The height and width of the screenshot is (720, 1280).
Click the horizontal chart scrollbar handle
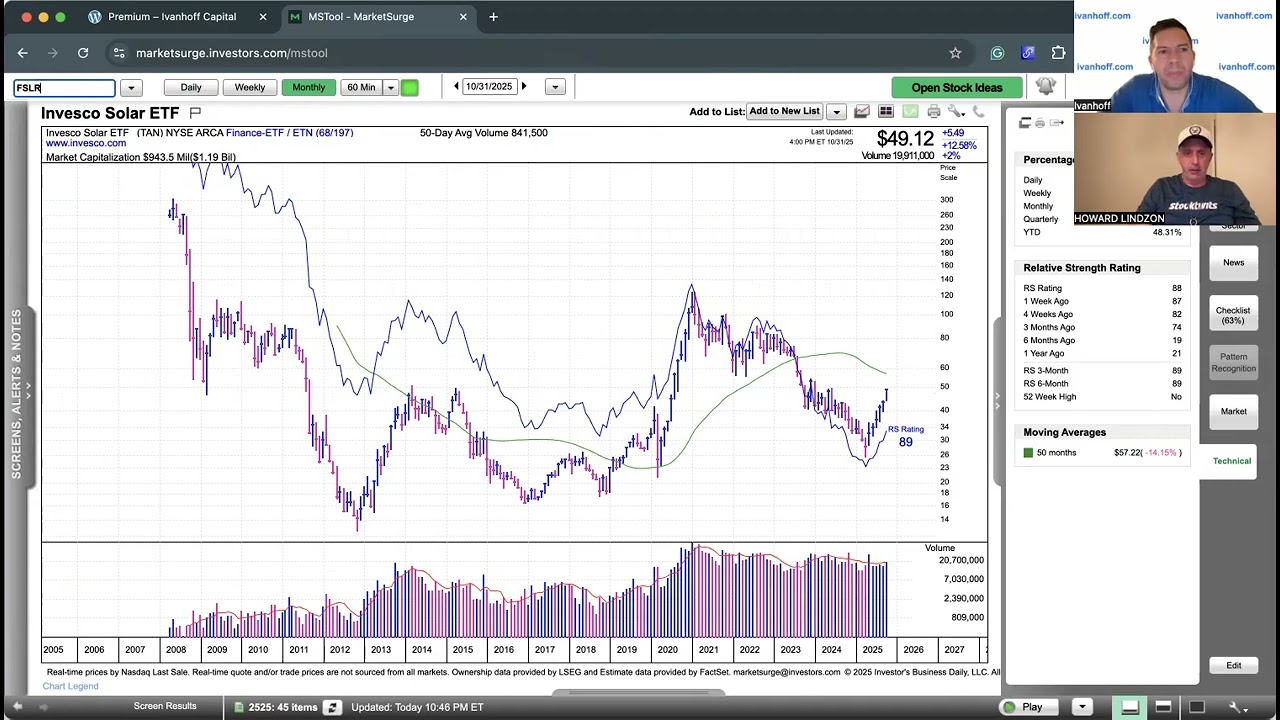640,692
